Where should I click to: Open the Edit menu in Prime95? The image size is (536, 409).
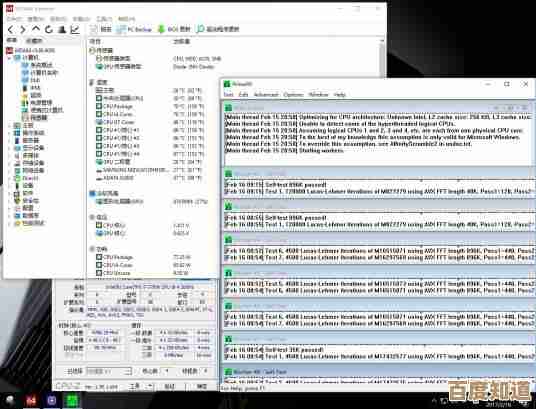point(243,94)
